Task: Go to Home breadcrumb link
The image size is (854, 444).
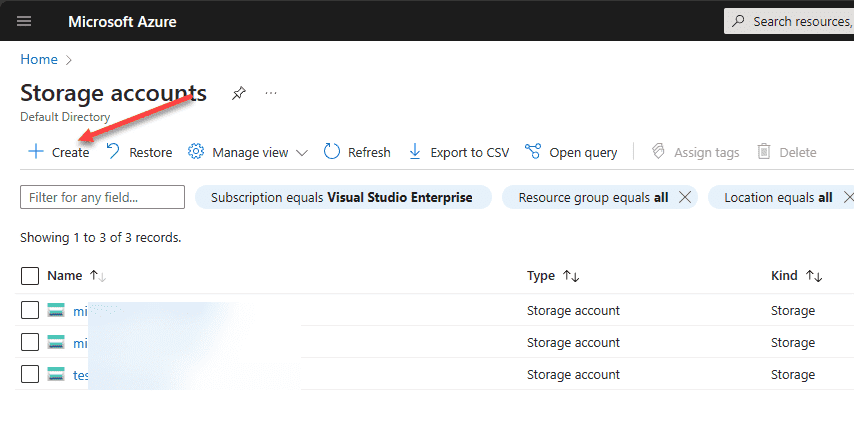Action: (39, 59)
